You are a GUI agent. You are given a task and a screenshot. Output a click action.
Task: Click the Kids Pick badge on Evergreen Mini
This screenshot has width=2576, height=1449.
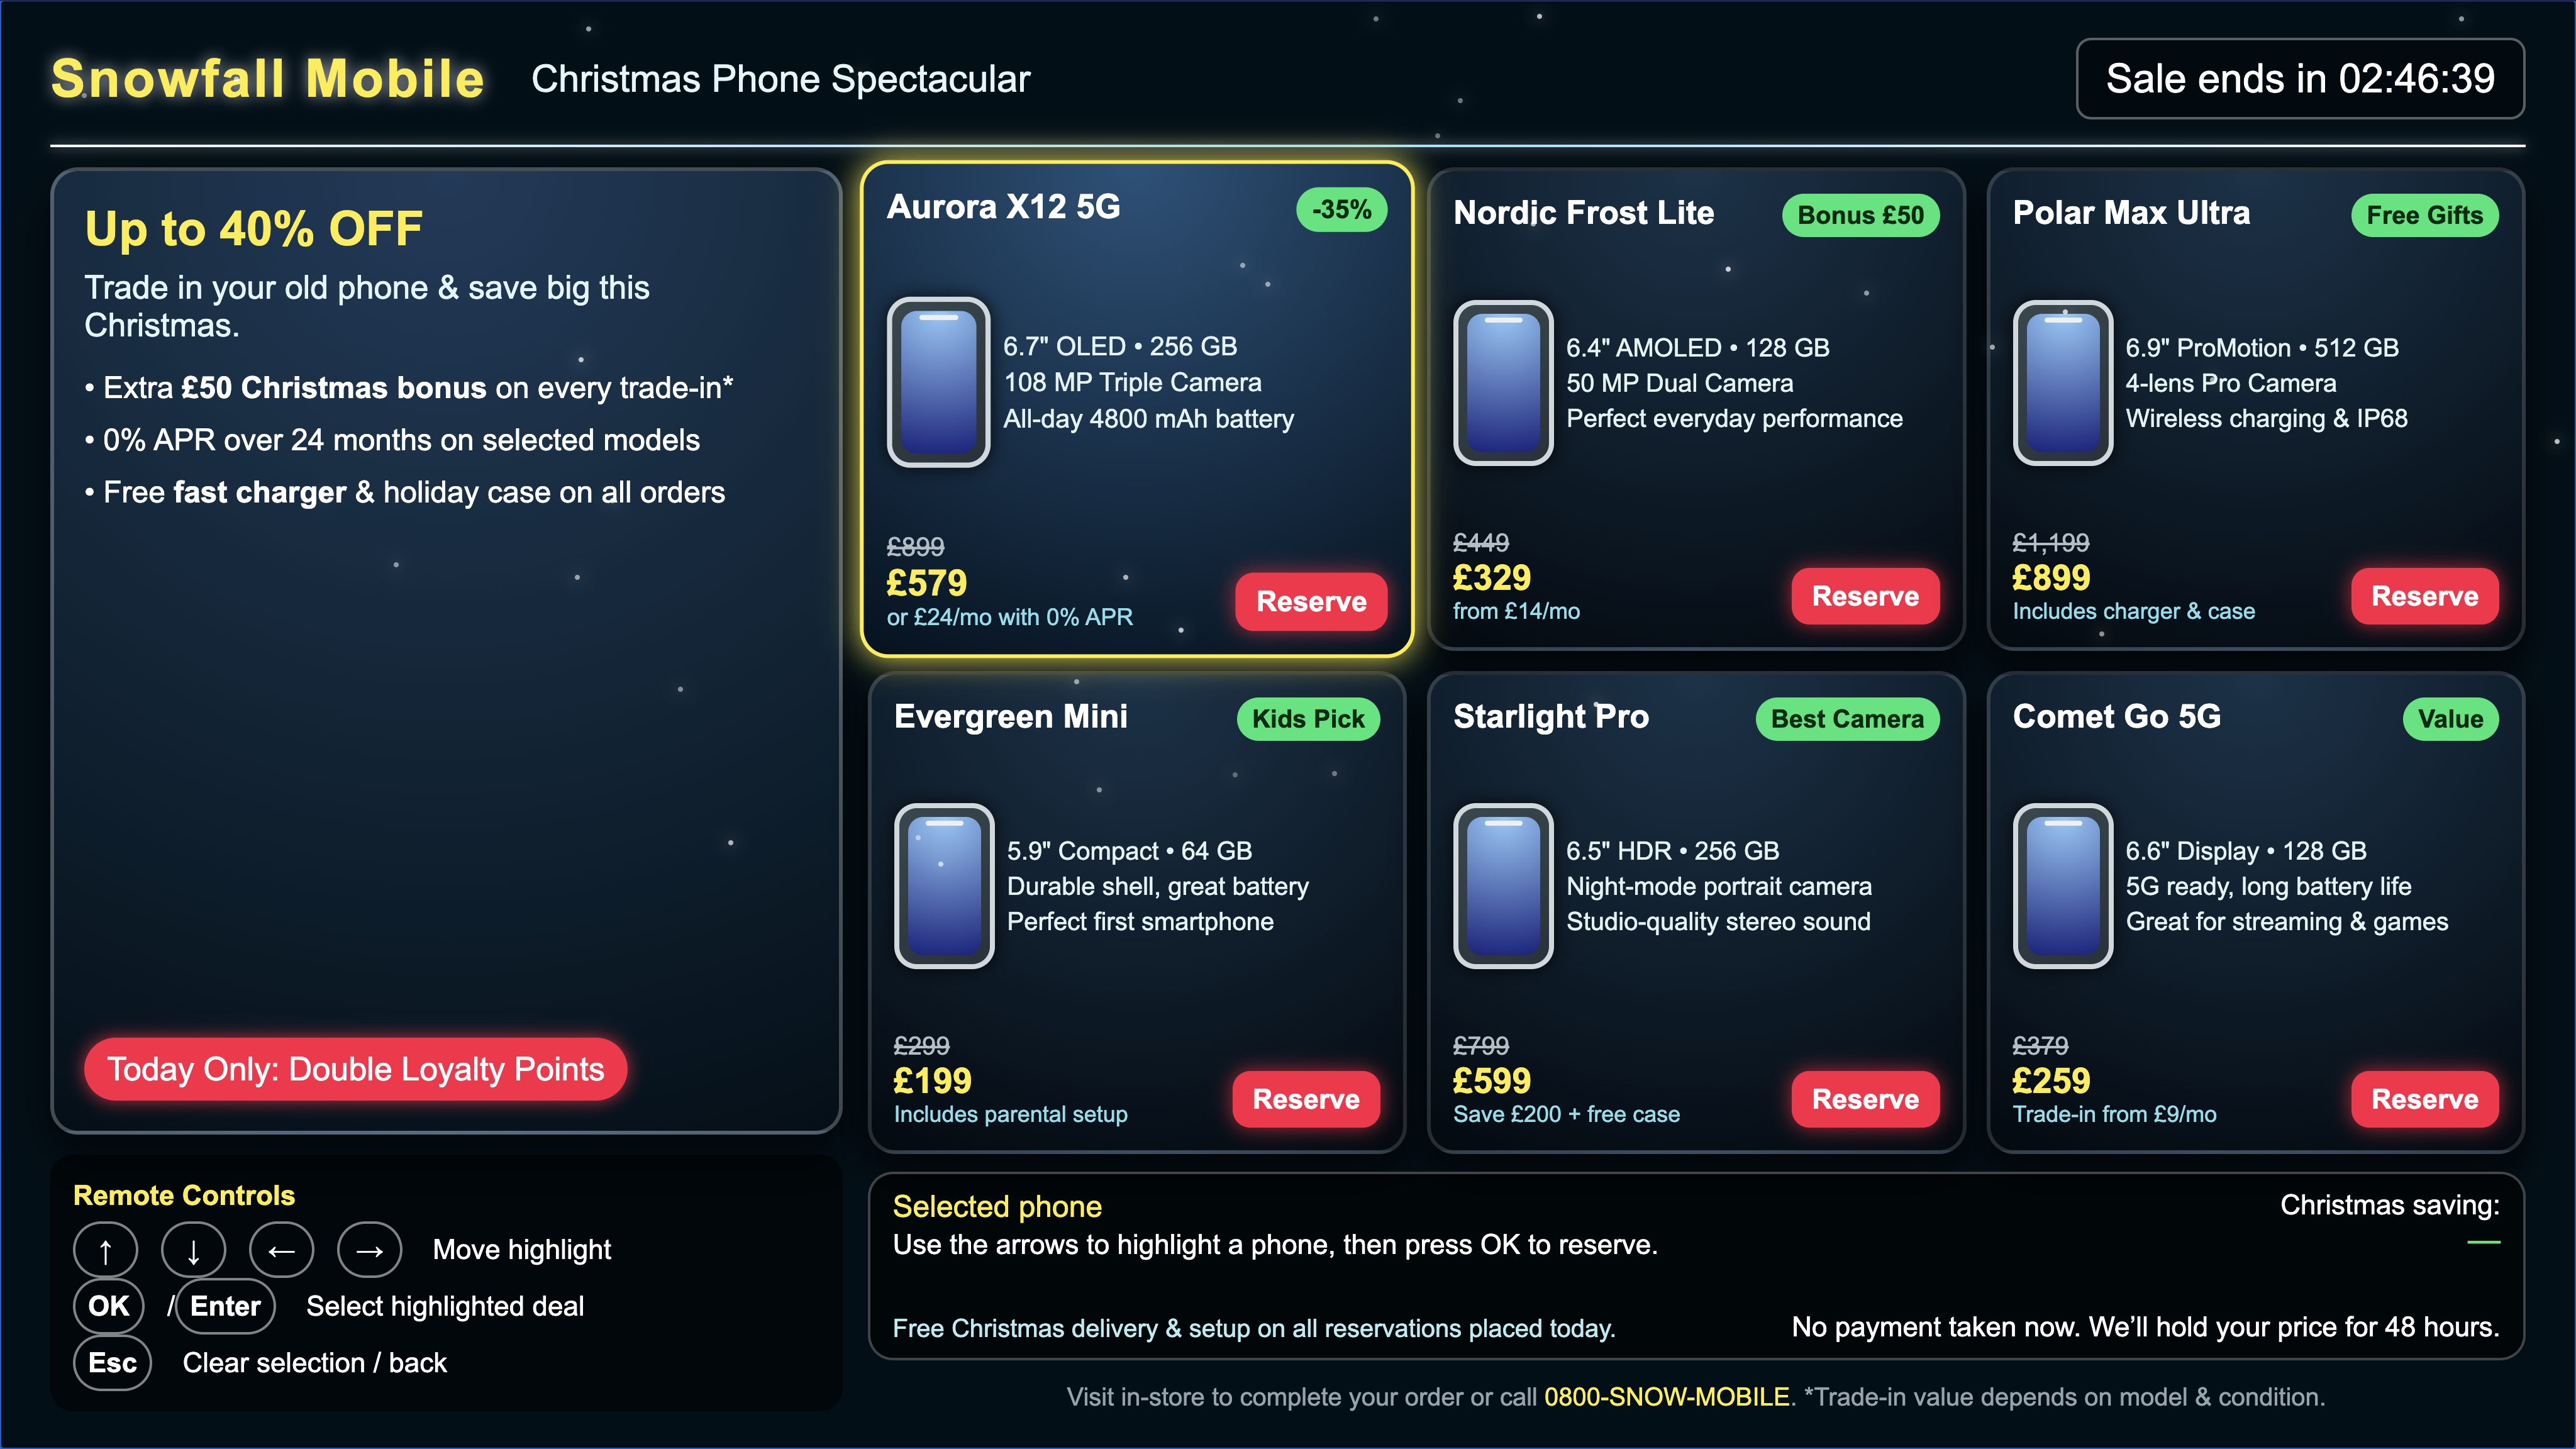click(1308, 719)
